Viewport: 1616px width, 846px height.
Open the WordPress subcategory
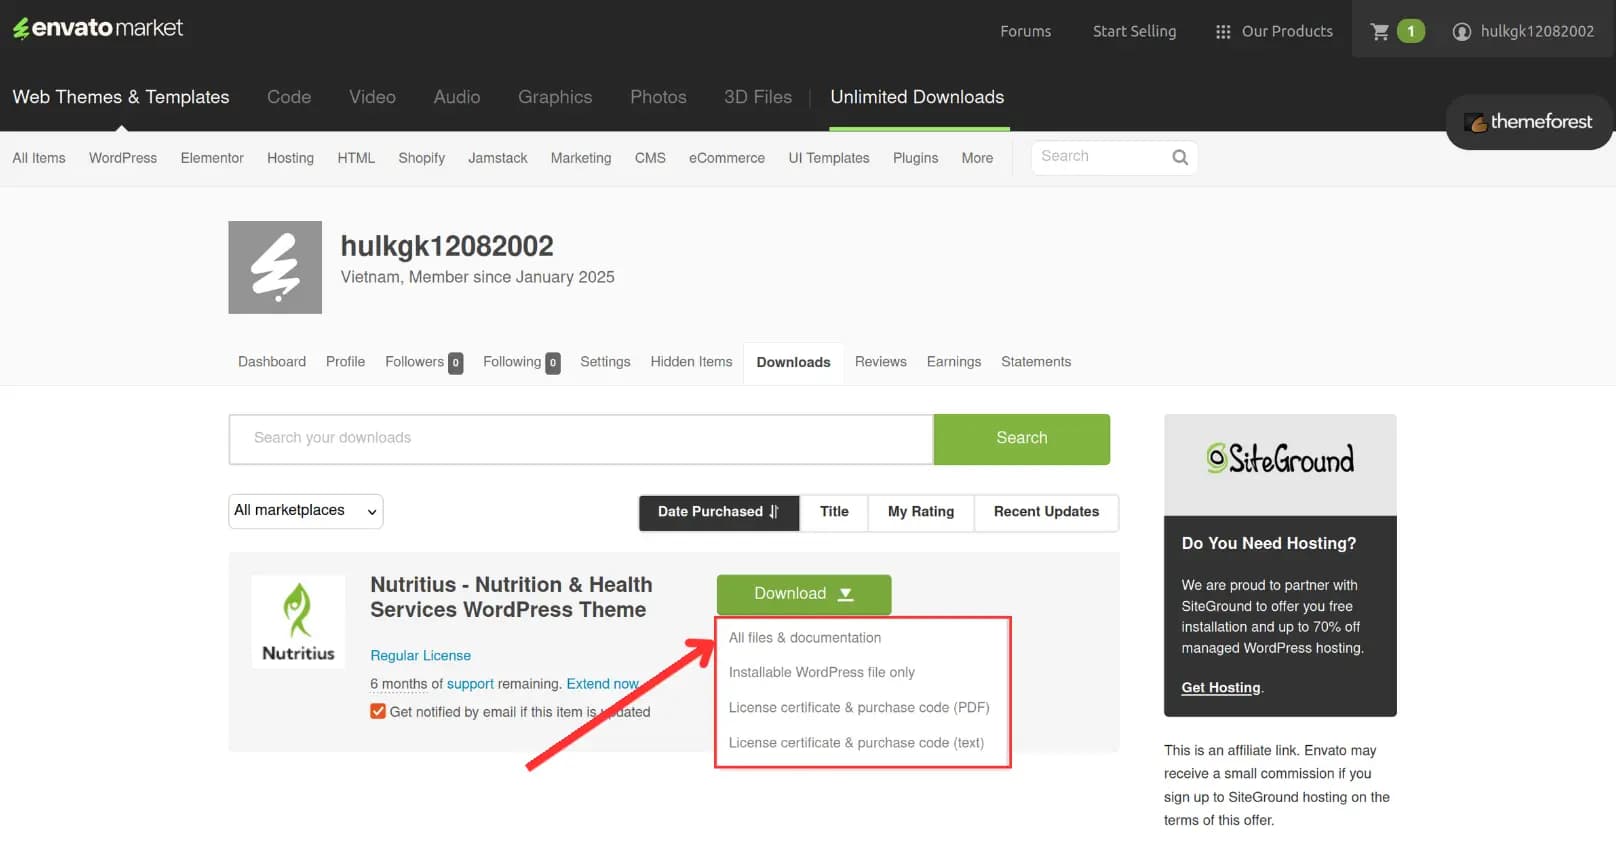tap(123, 158)
